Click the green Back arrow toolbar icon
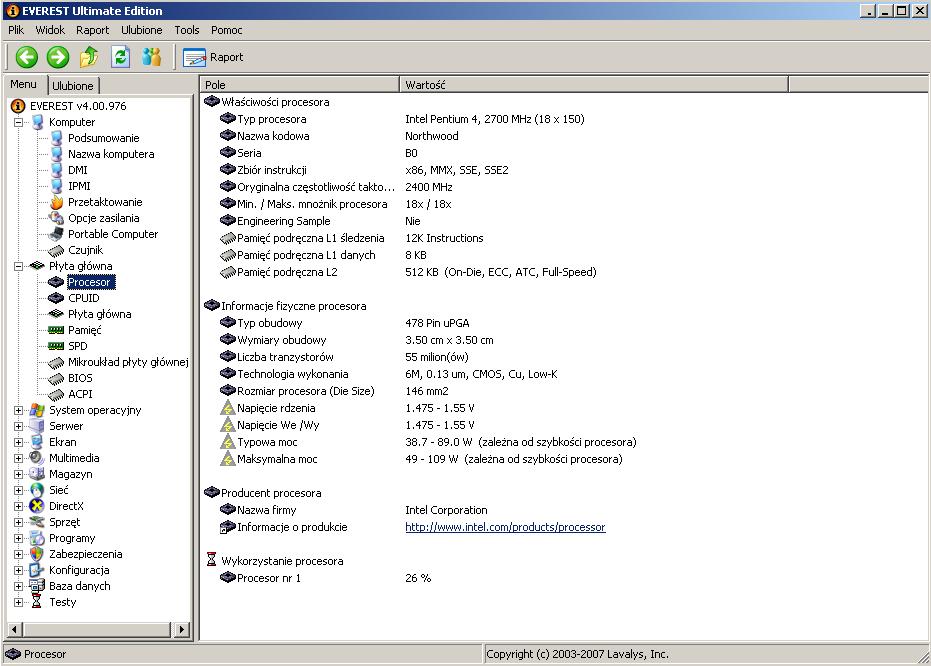This screenshot has width=931, height=666. pyautogui.click(x=27, y=57)
